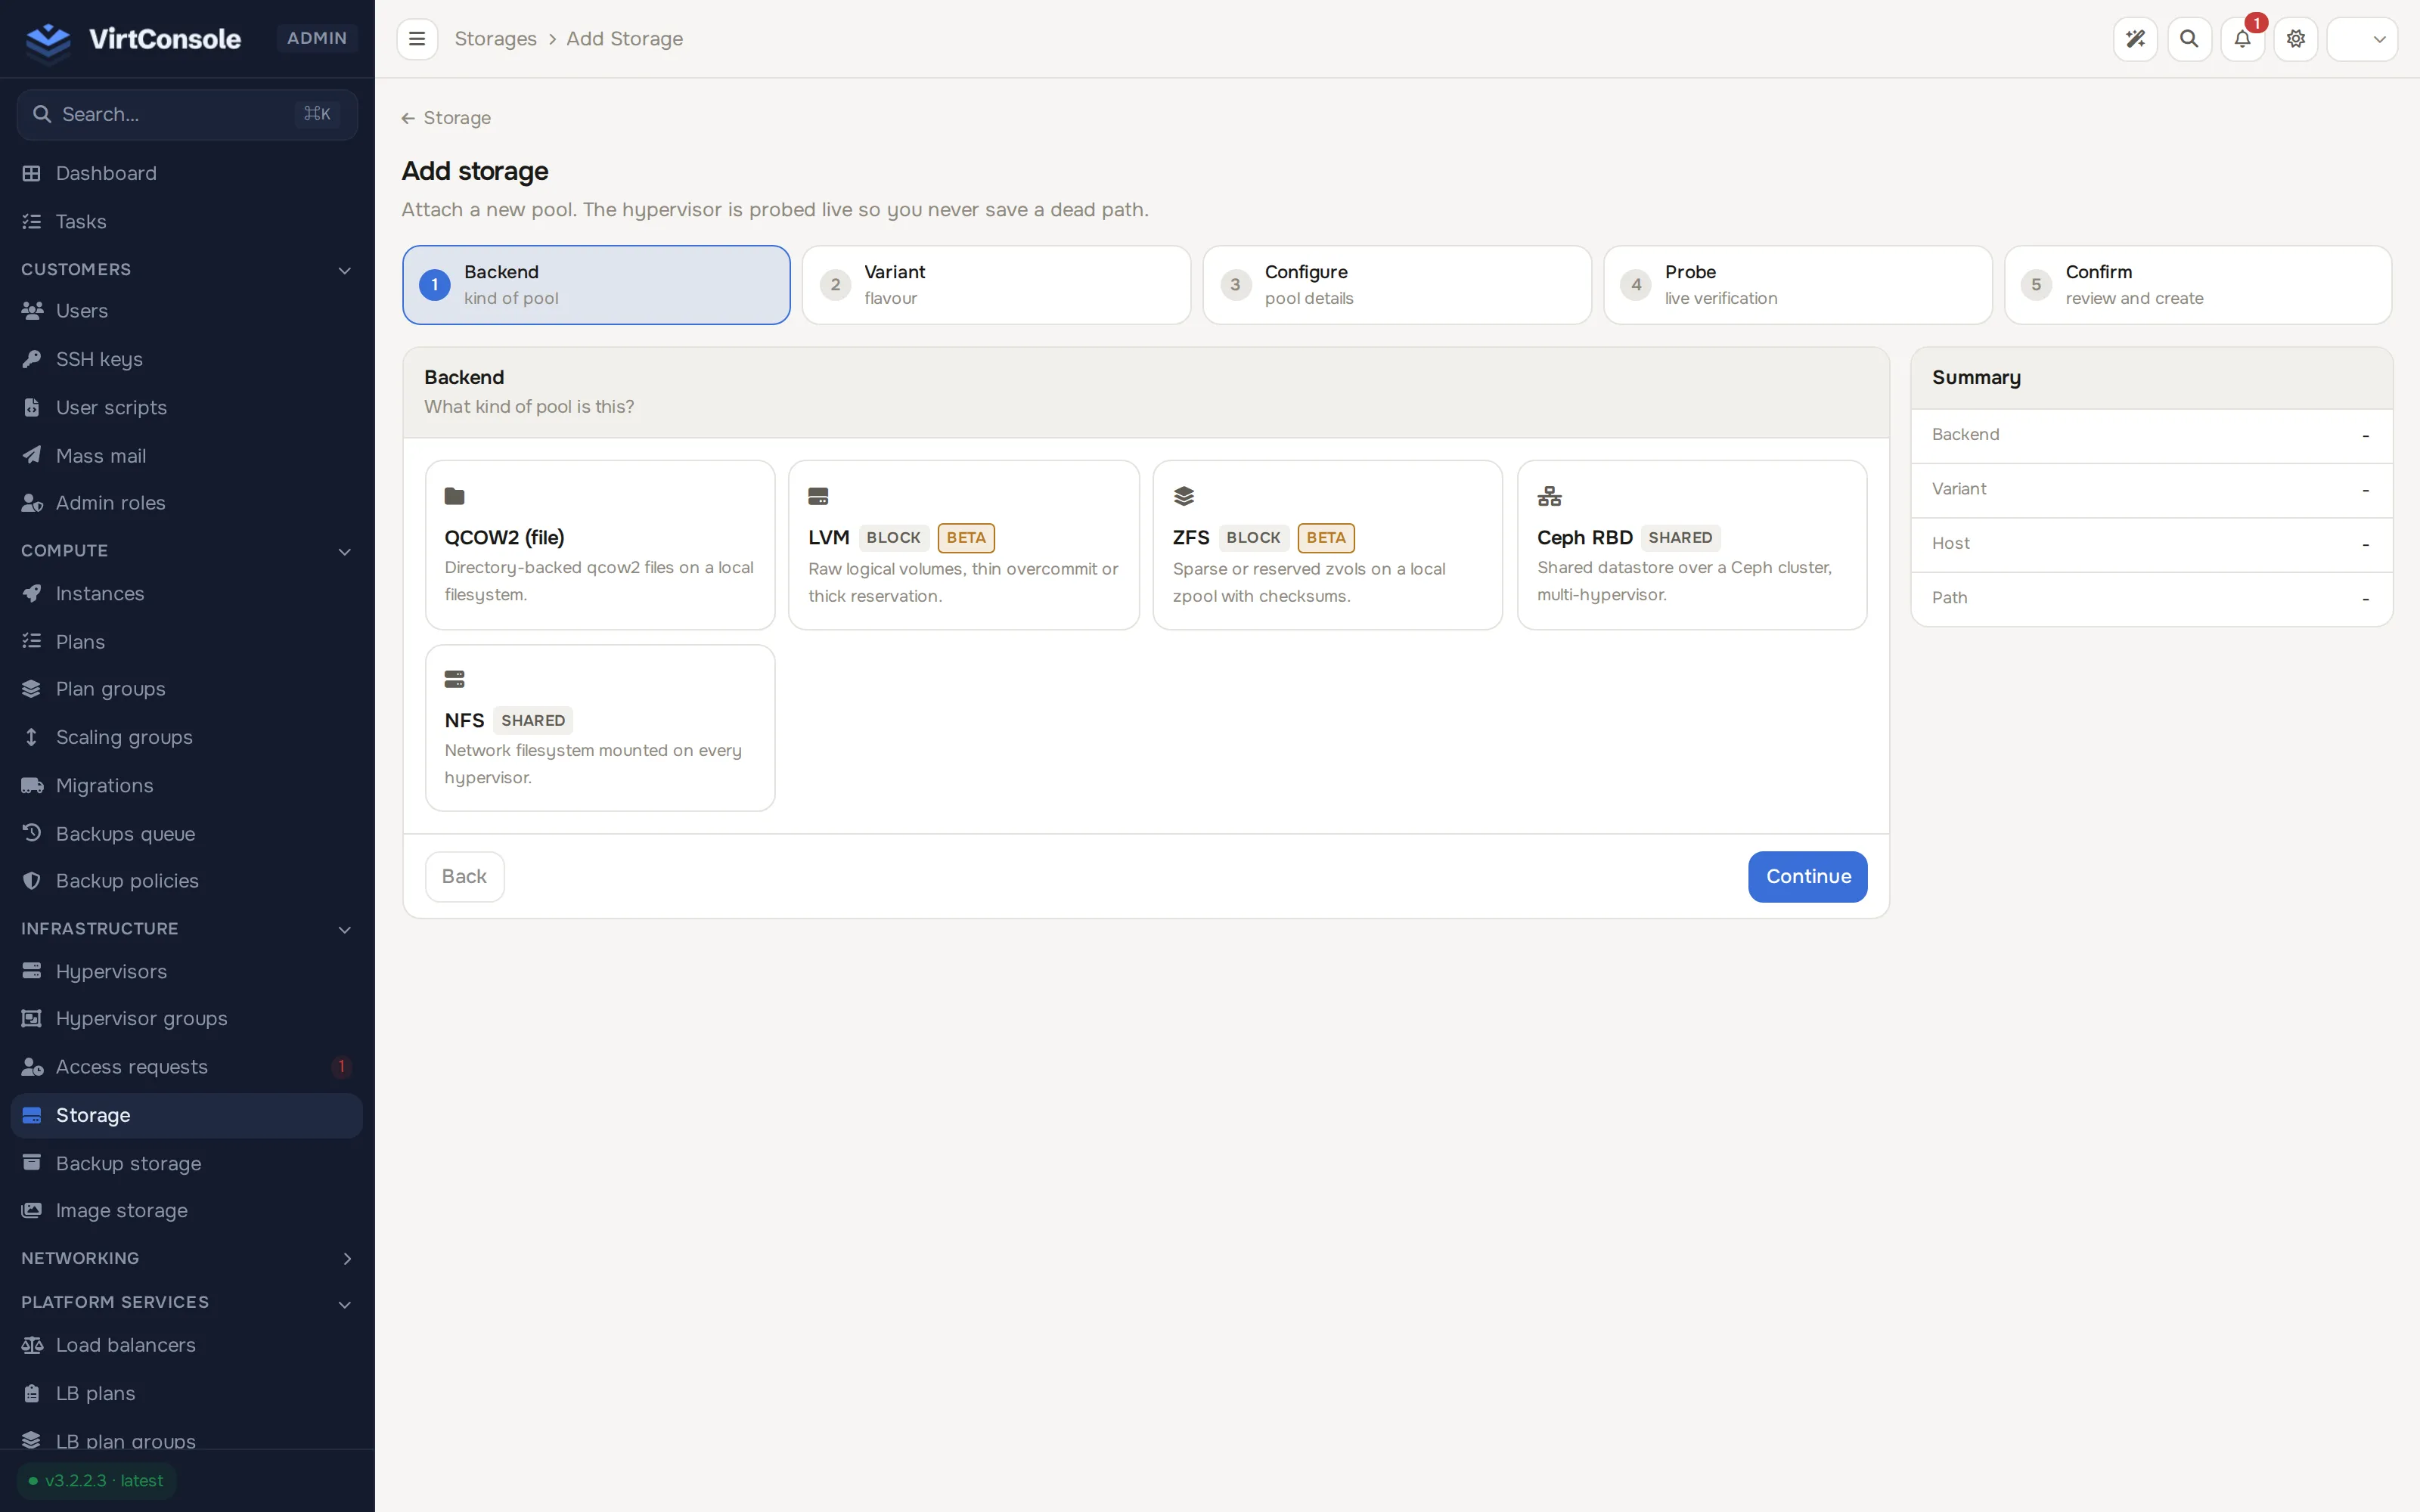Click the Backups queue history icon

point(32,833)
